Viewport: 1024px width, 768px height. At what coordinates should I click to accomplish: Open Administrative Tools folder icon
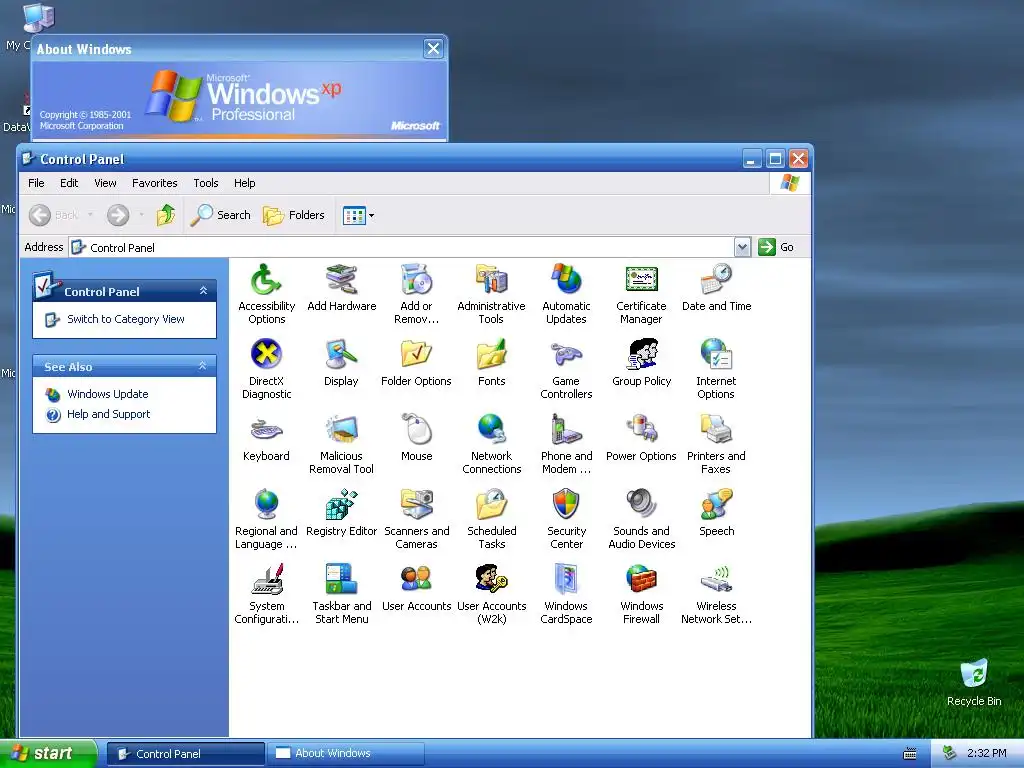pos(492,280)
